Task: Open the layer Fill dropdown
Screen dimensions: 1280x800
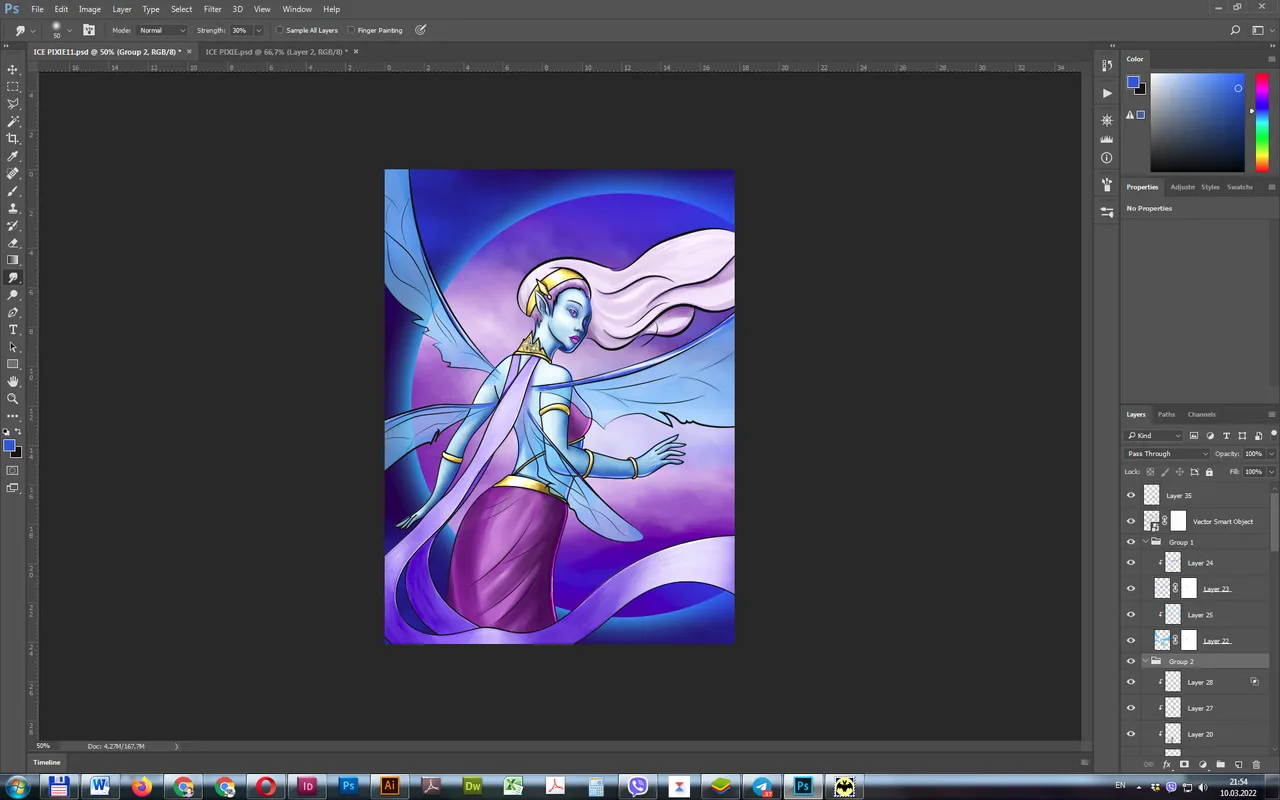Action: (x=1271, y=472)
